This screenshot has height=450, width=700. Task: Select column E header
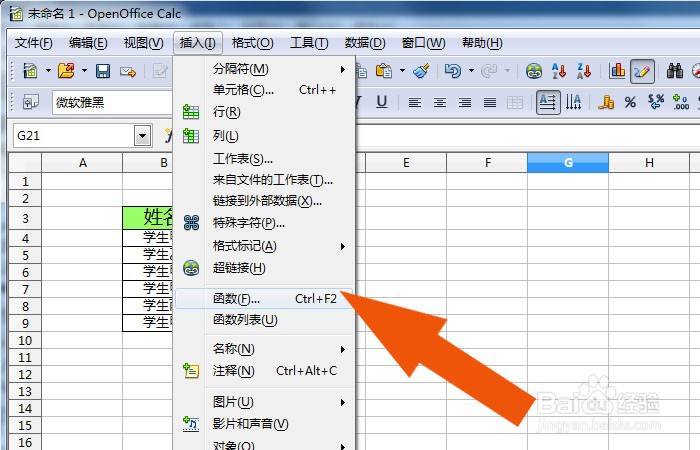(x=406, y=162)
